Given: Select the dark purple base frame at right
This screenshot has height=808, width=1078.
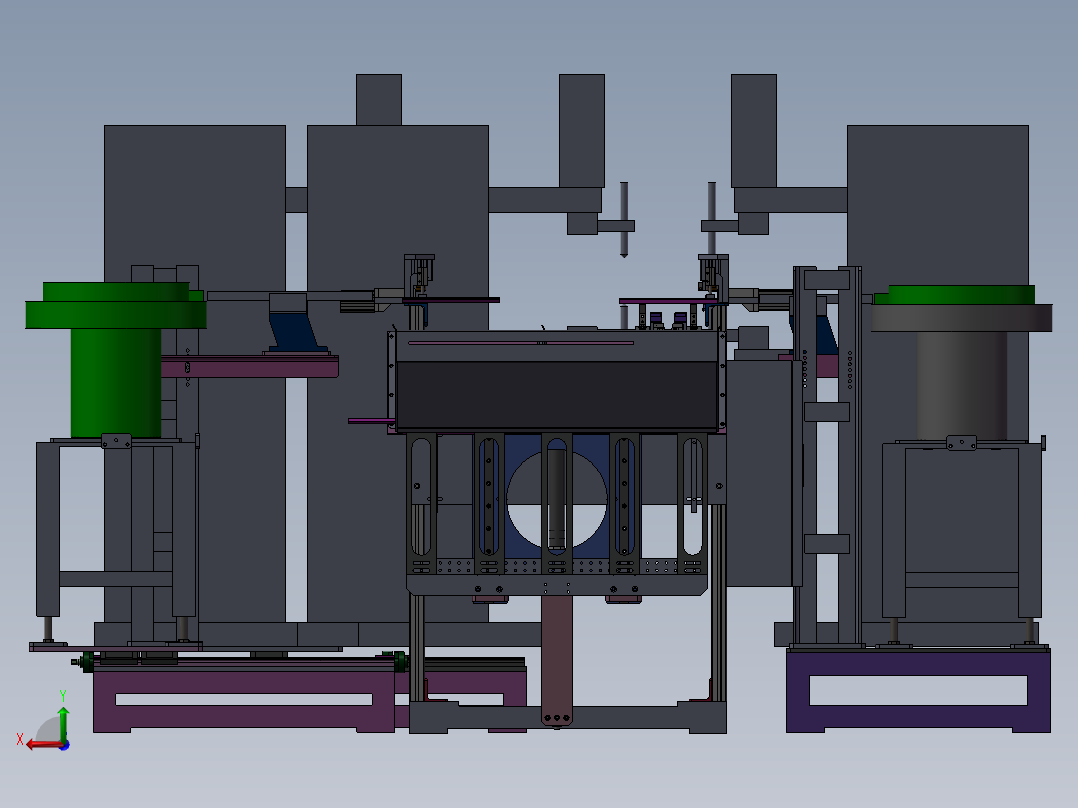Looking at the screenshot, I should coord(918,691).
